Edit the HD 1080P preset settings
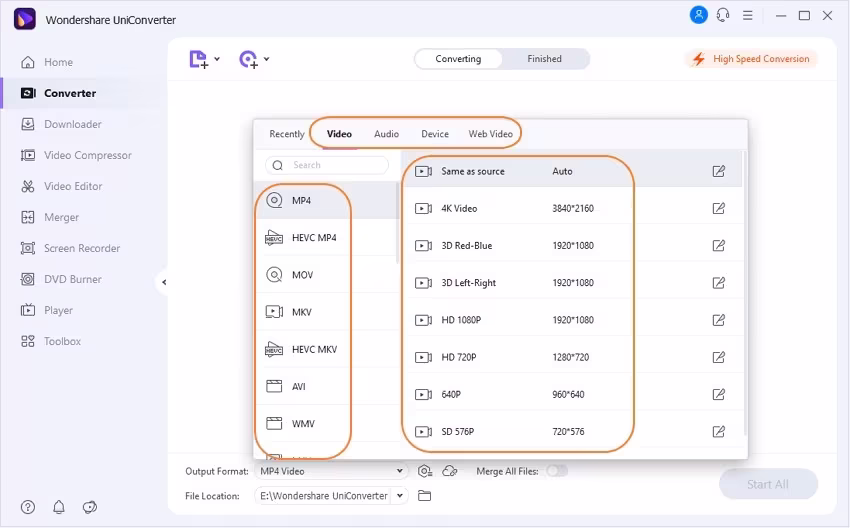 [719, 320]
